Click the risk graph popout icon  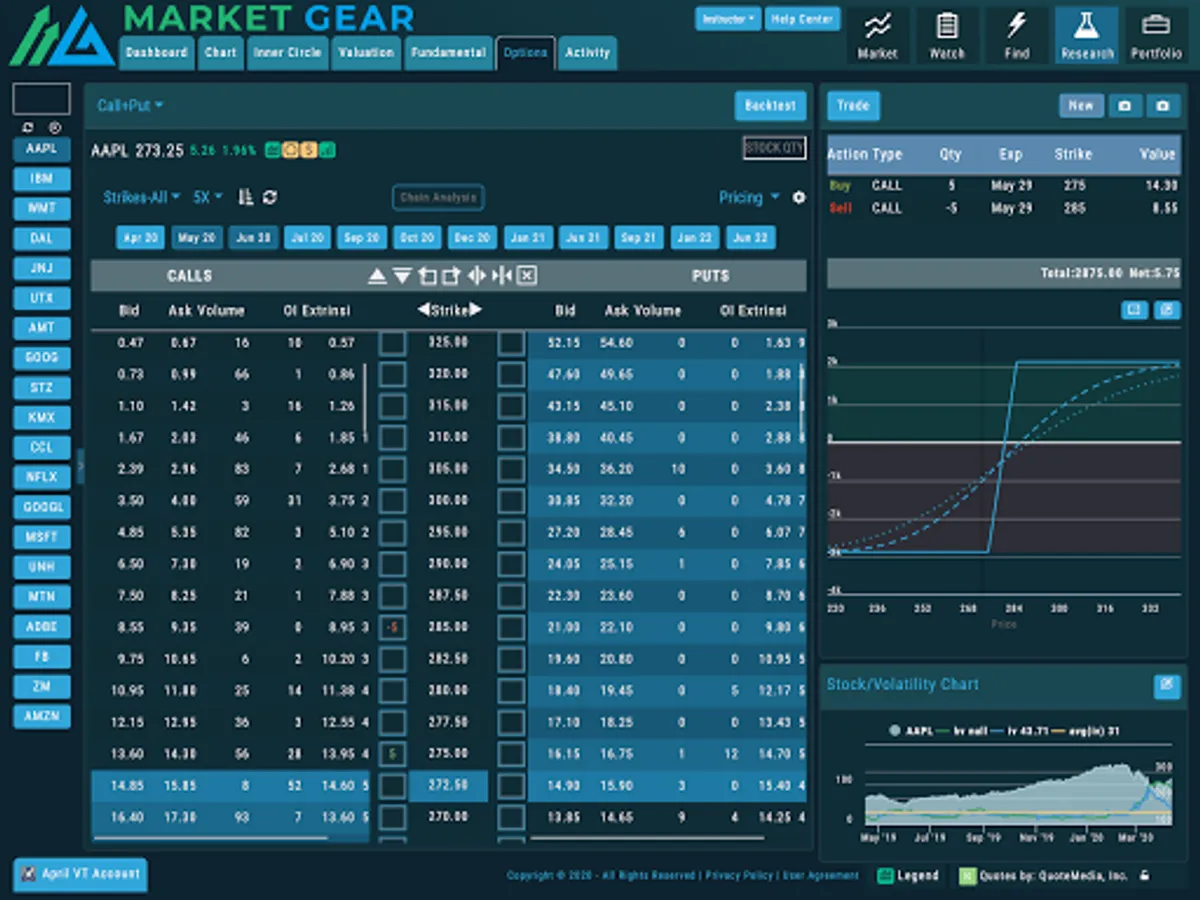pos(1166,310)
